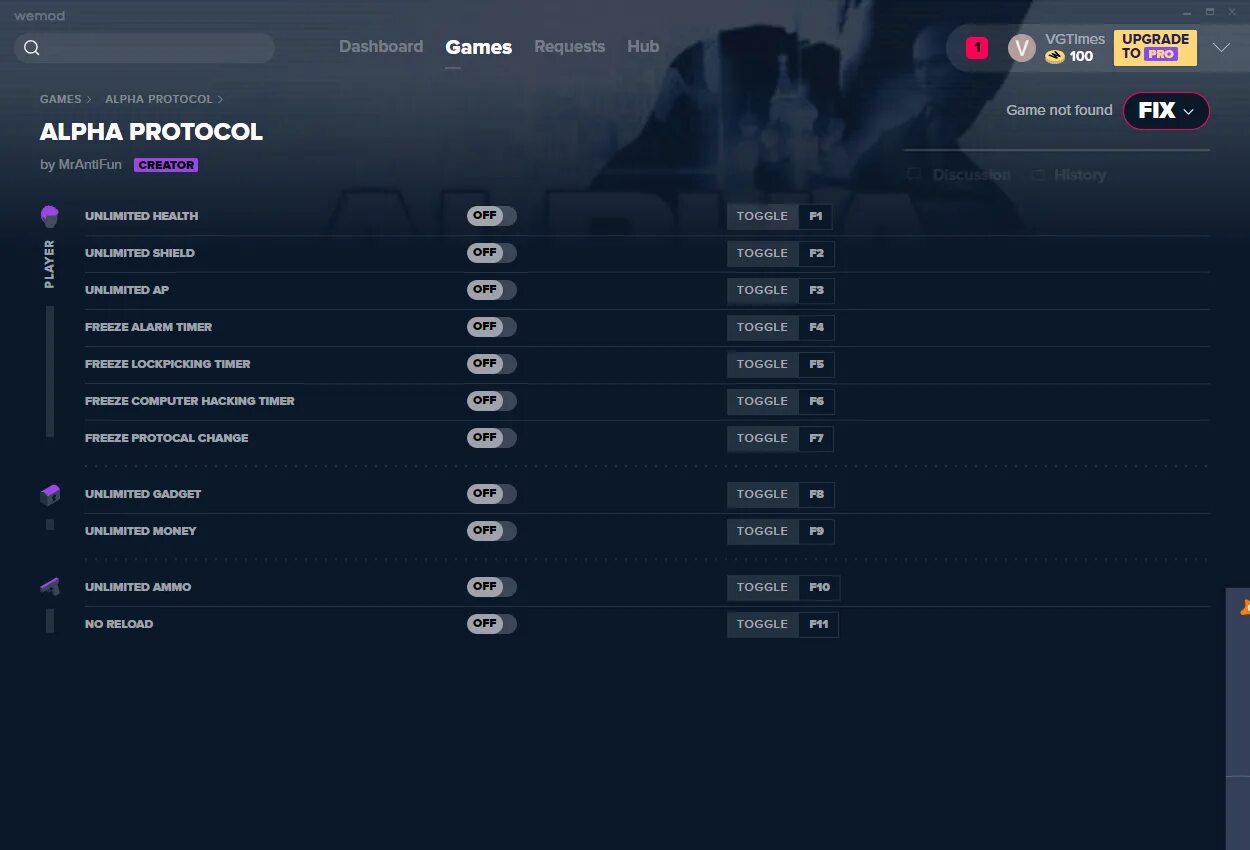Click the chevron after GAMES breadcrumb
Image resolution: width=1250 pixels, height=850 pixels.
tap(89, 100)
